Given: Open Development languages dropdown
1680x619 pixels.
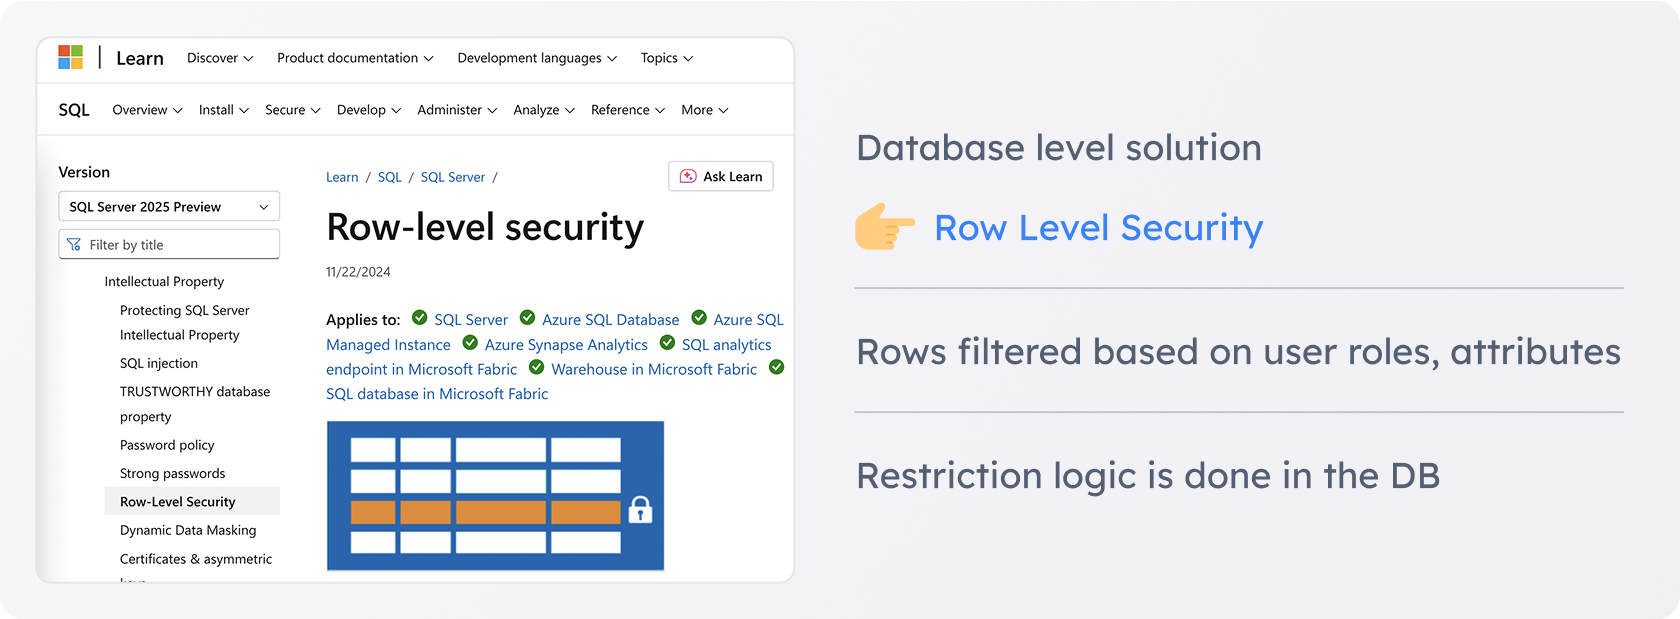Looking at the screenshot, I should [x=537, y=58].
